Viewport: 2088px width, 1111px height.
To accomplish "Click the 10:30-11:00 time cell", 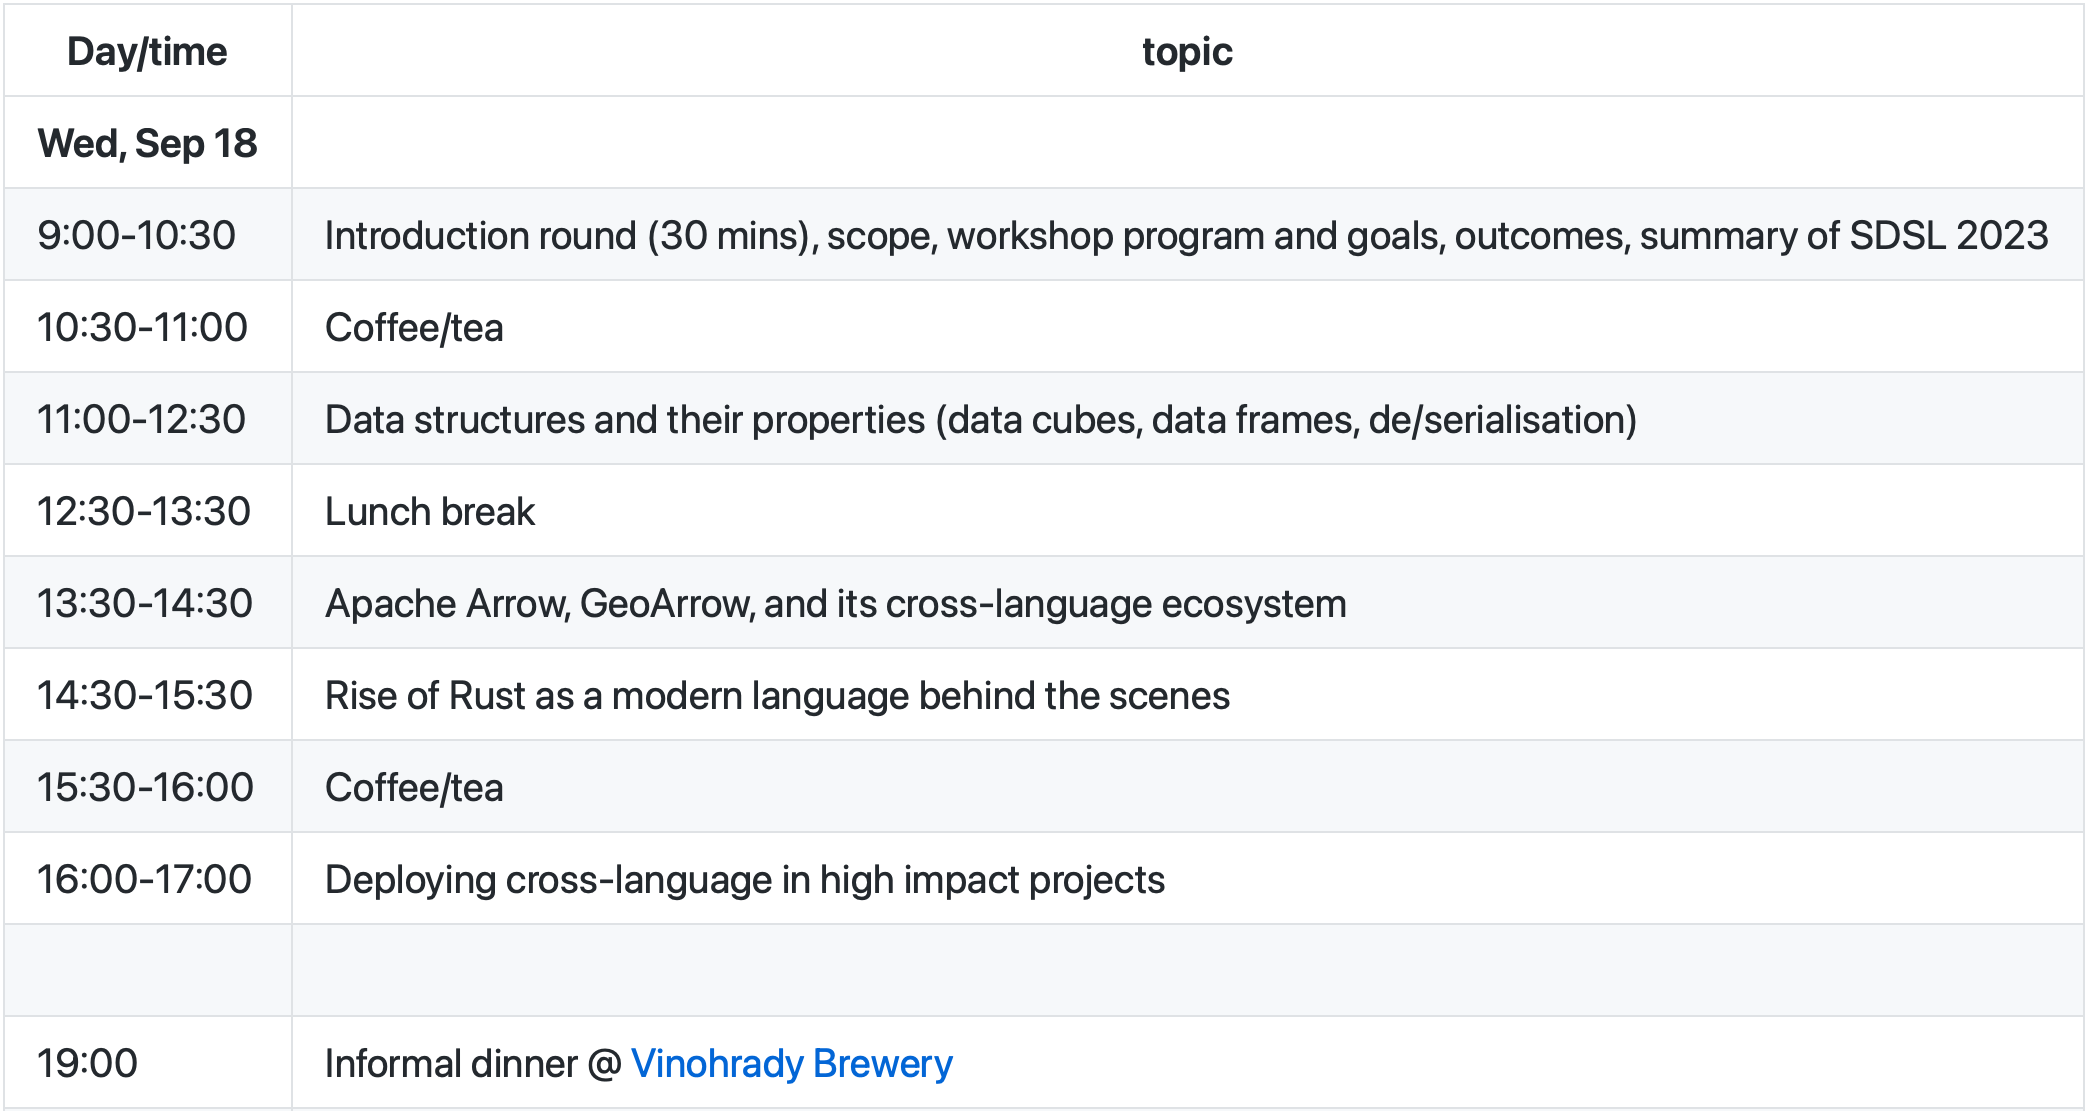I will pyautogui.click(x=142, y=327).
